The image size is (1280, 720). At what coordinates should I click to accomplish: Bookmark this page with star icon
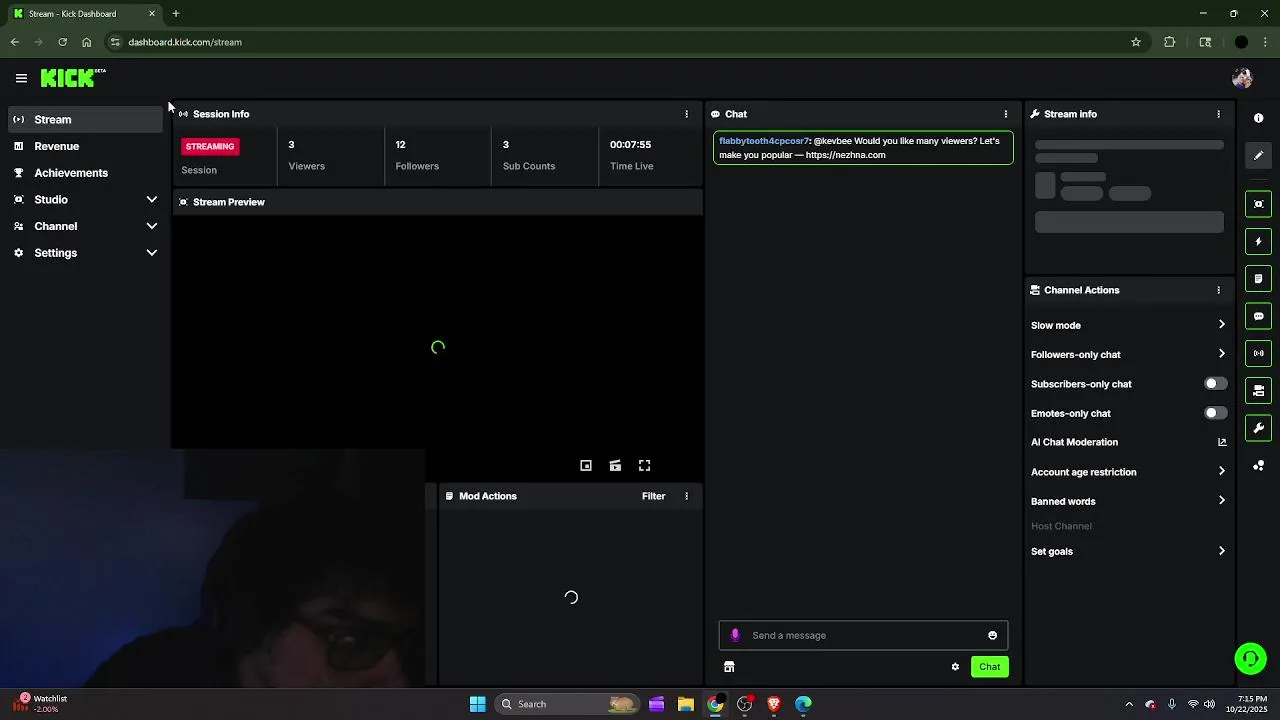1136,42
